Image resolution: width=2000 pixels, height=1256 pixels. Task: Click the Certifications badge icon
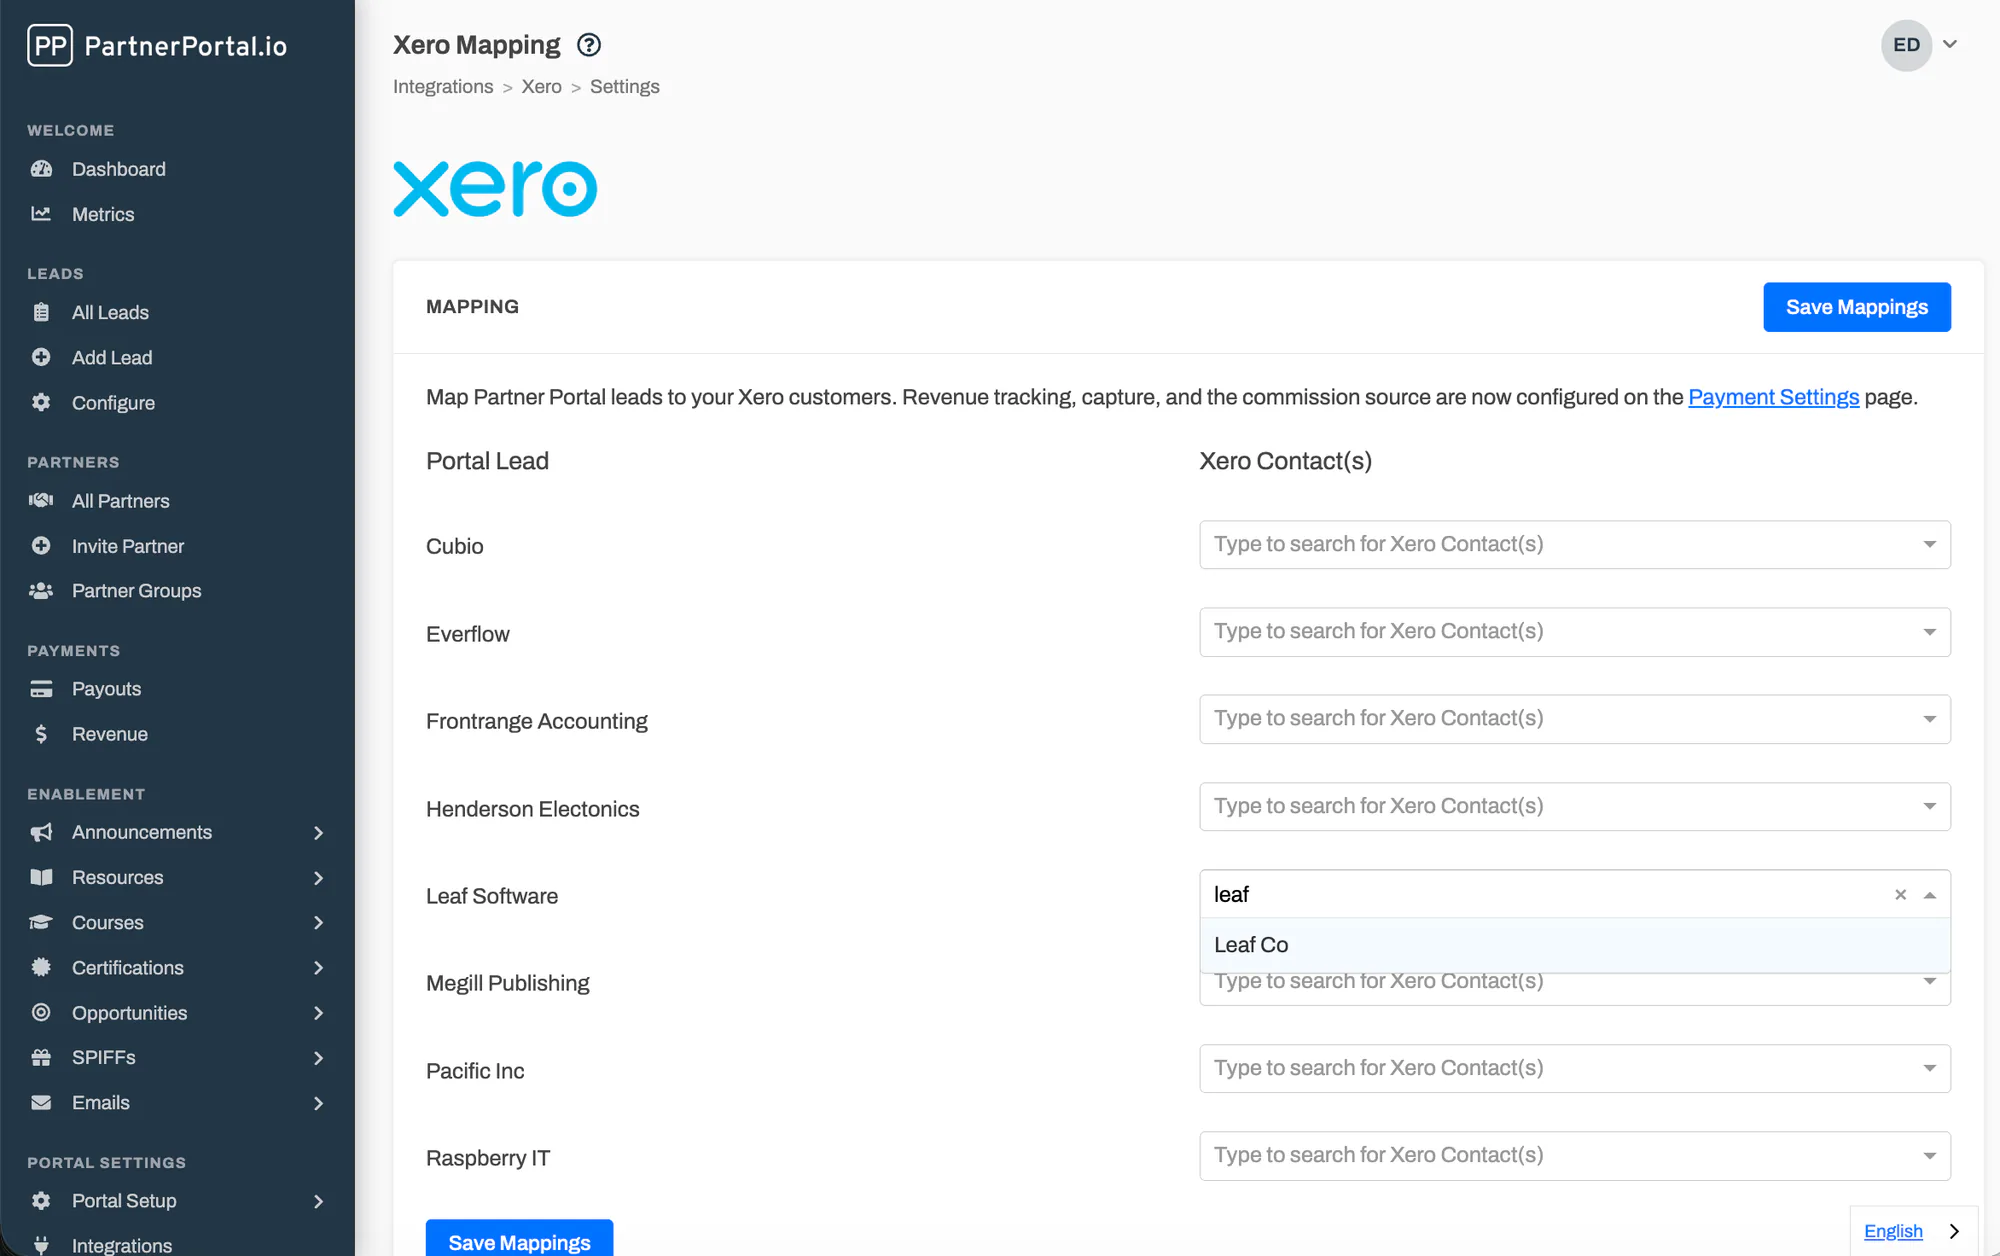[41, 967]
